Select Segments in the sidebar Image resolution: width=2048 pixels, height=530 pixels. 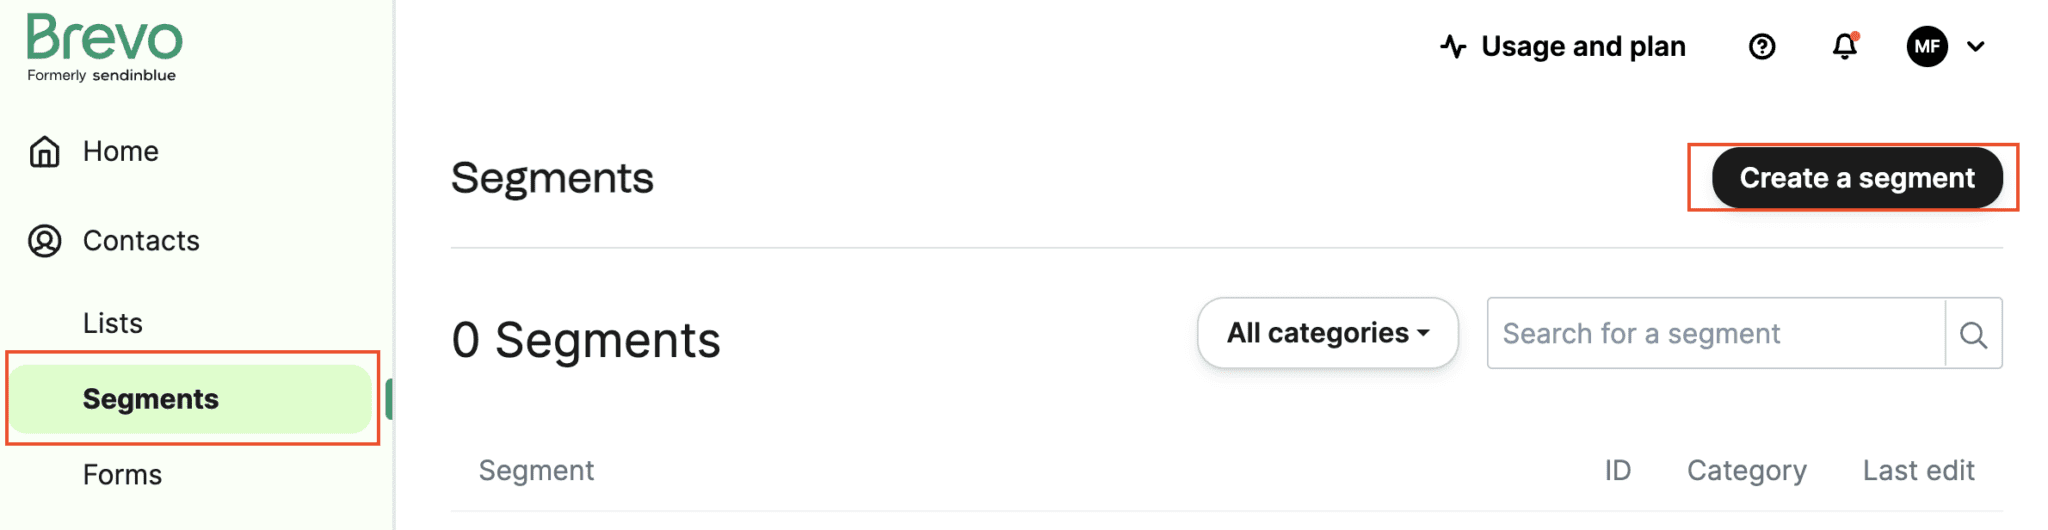pyautogui.click(x=150, y=399)
